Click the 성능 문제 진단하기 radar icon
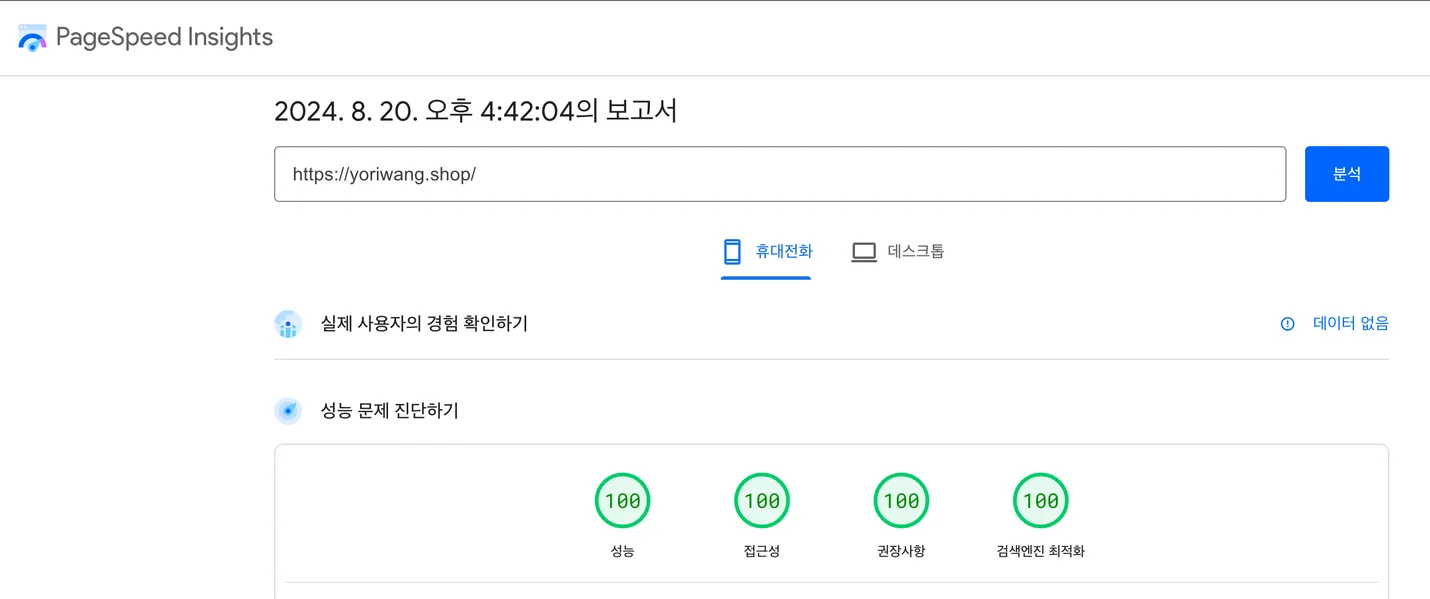1430x599 pixels. (x=288, y=411)
